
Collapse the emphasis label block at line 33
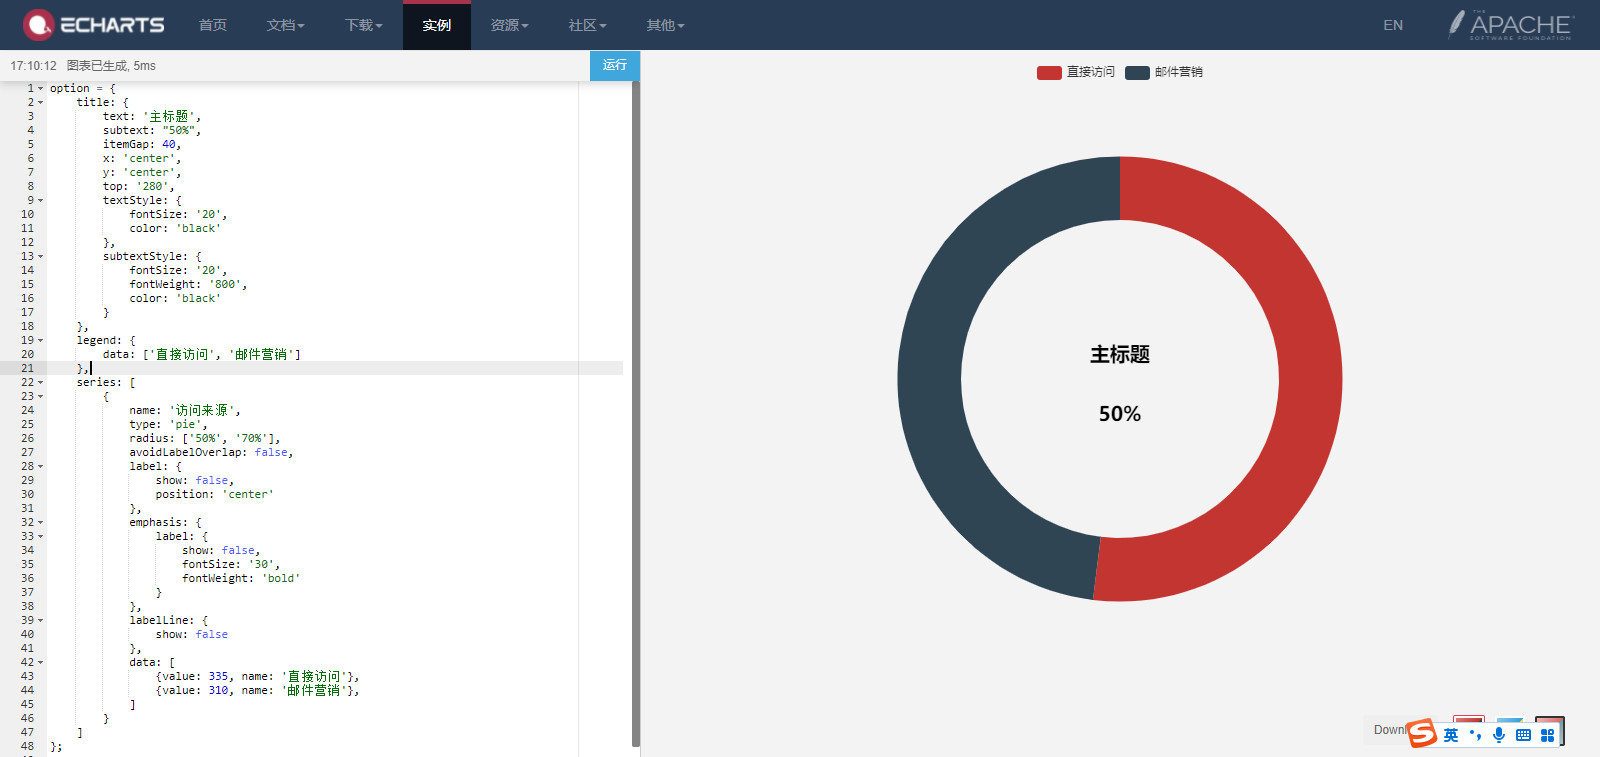coord(41,537)
